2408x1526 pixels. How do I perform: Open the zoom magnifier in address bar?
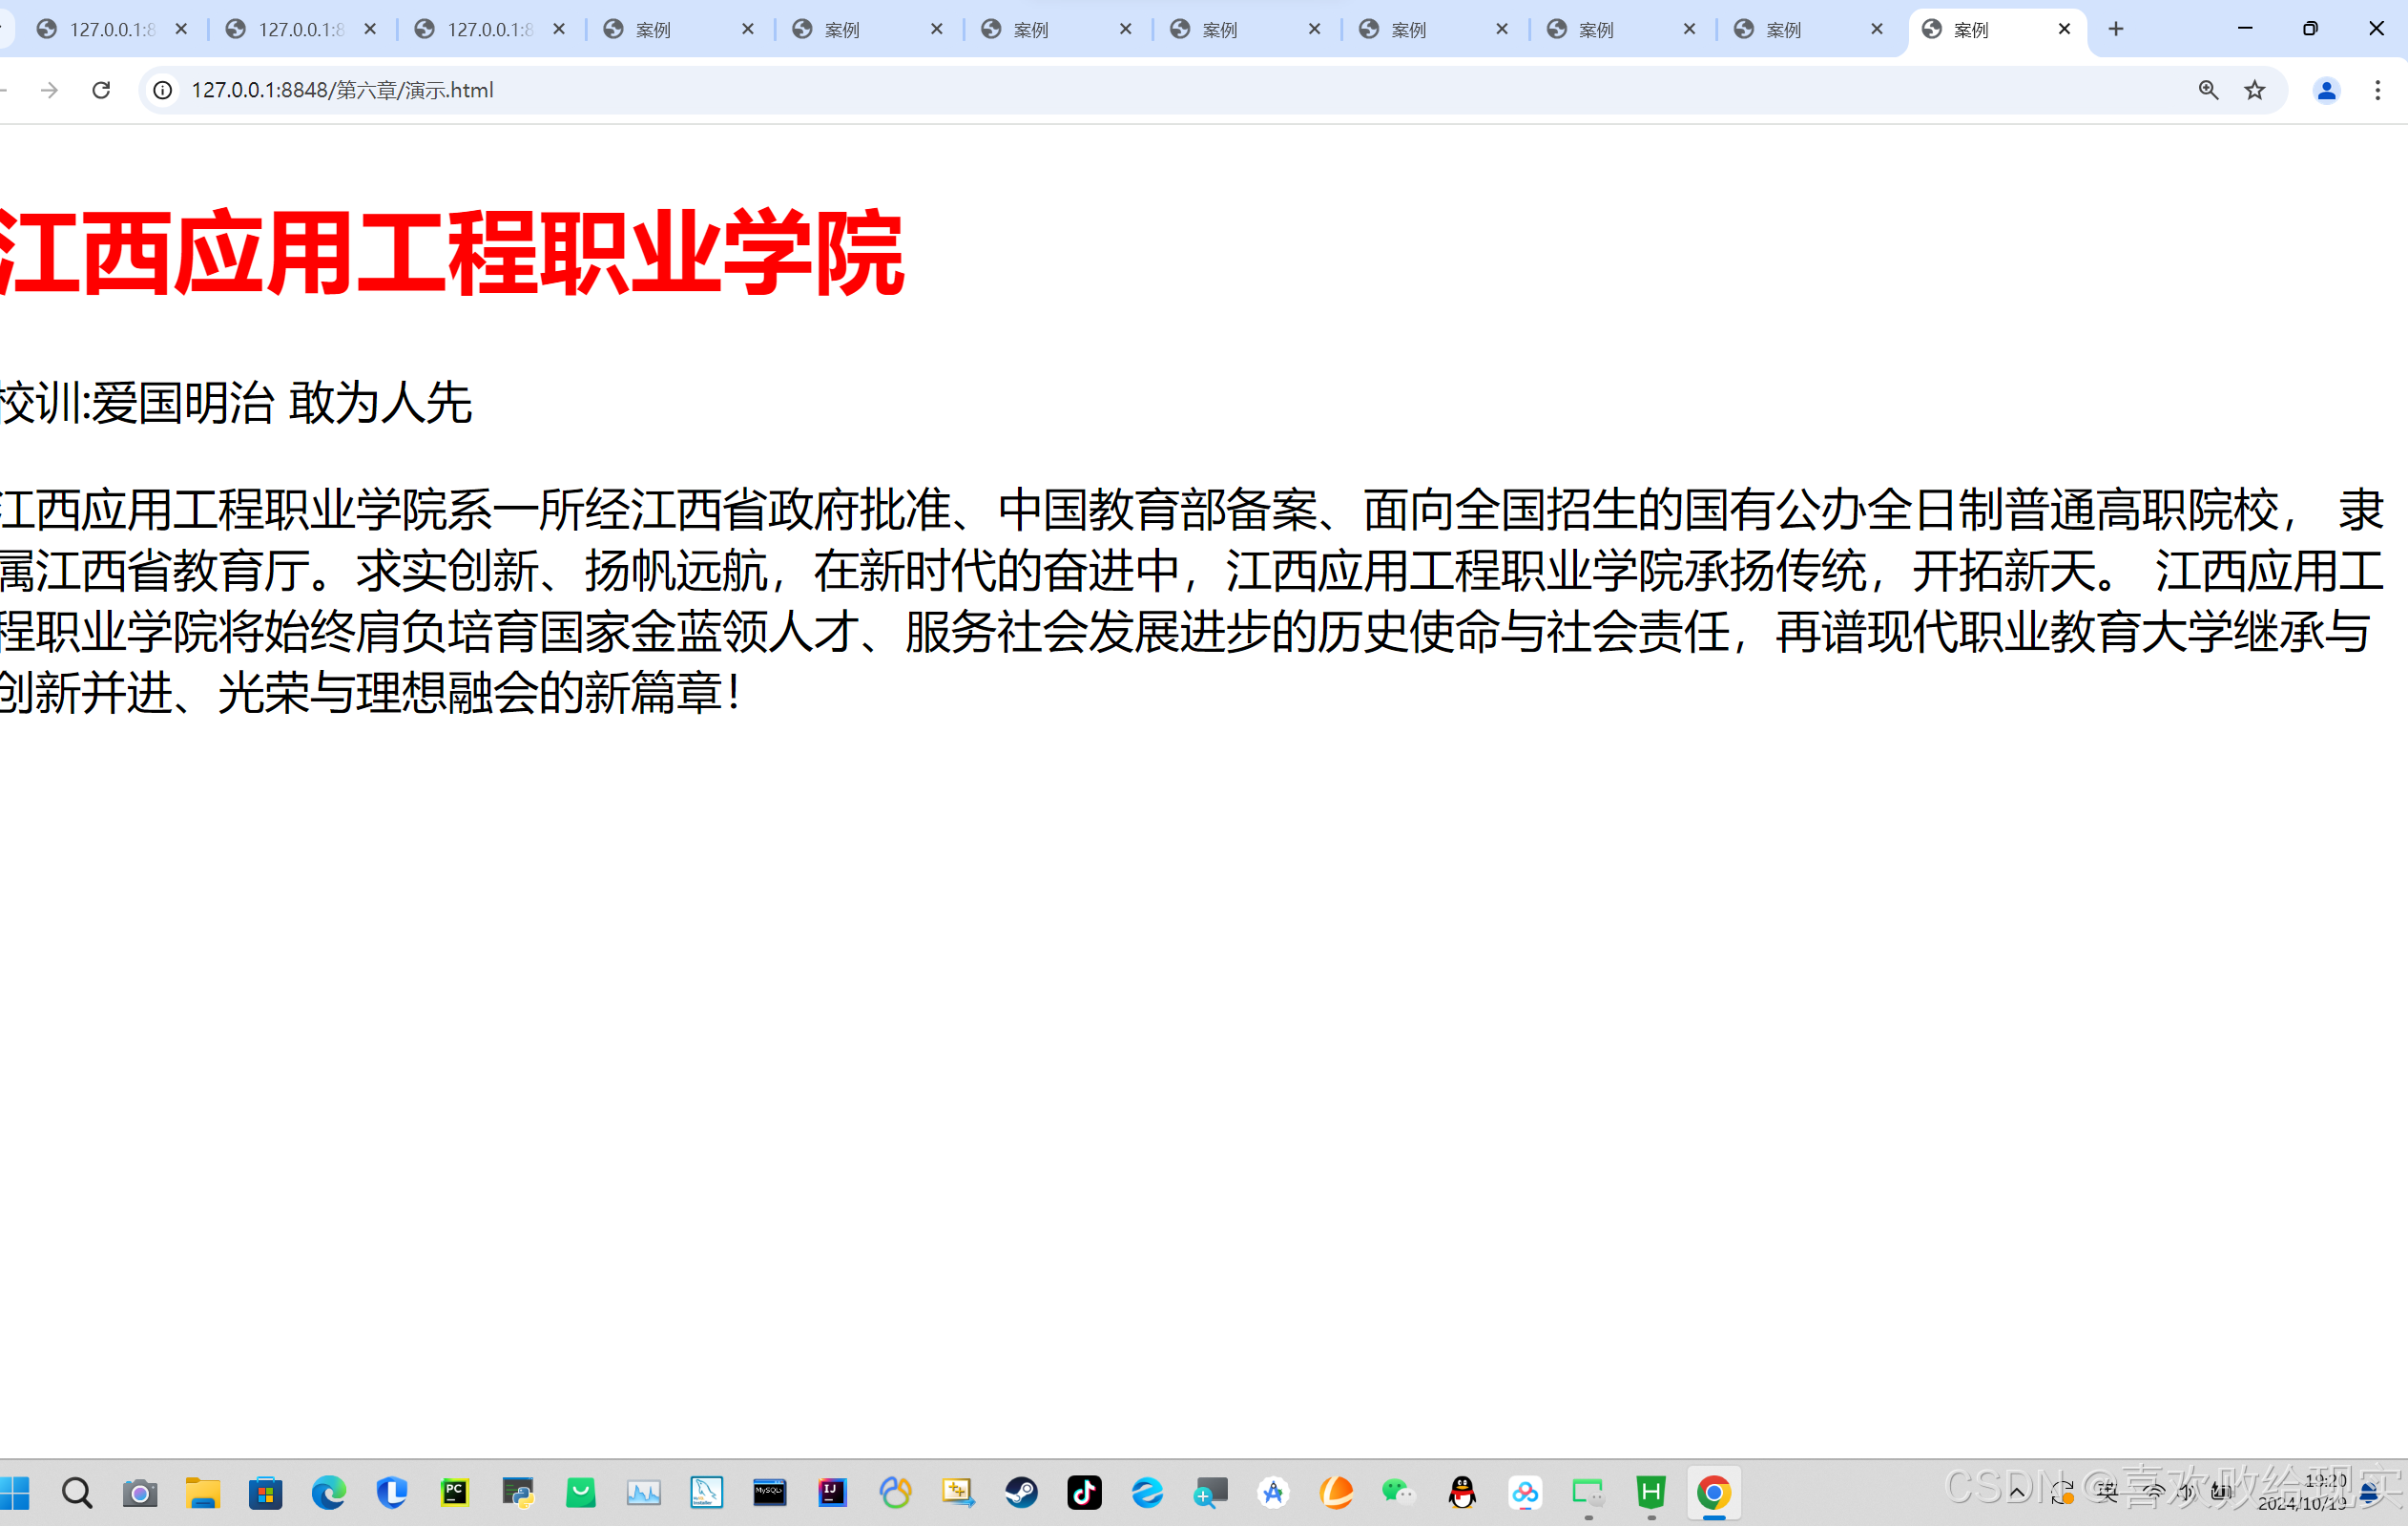point(2208,90)
